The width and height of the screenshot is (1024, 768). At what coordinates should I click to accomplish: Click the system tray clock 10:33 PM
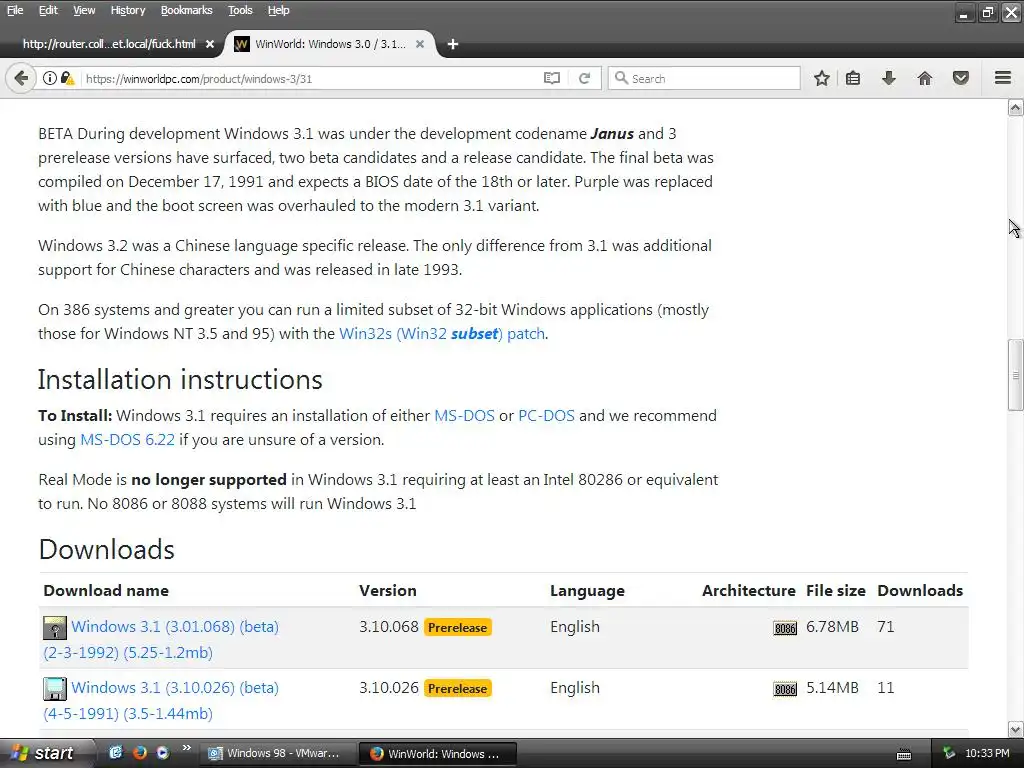987,754
